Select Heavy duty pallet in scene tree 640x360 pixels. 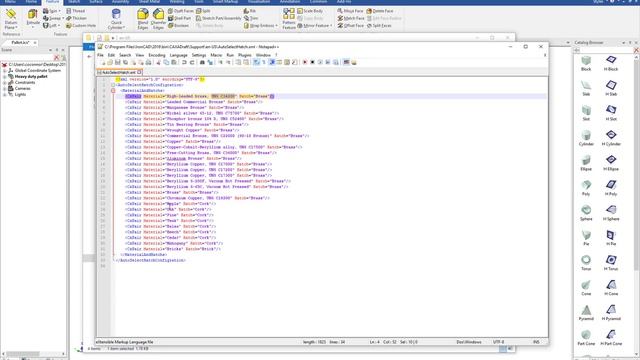tap(31, 76)
